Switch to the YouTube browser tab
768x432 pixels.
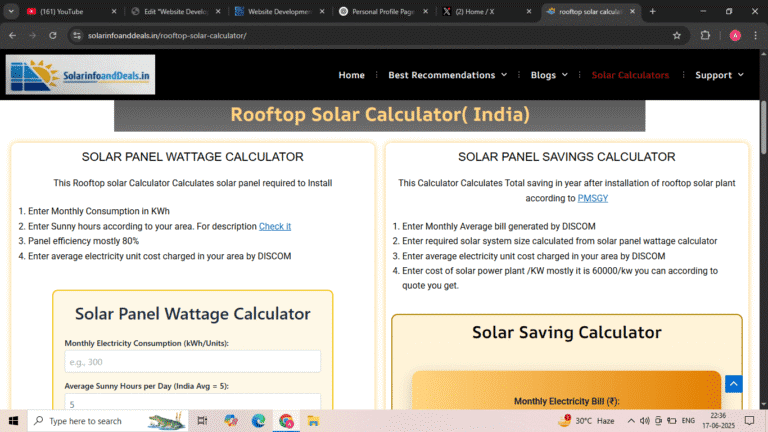click(62, 11)
